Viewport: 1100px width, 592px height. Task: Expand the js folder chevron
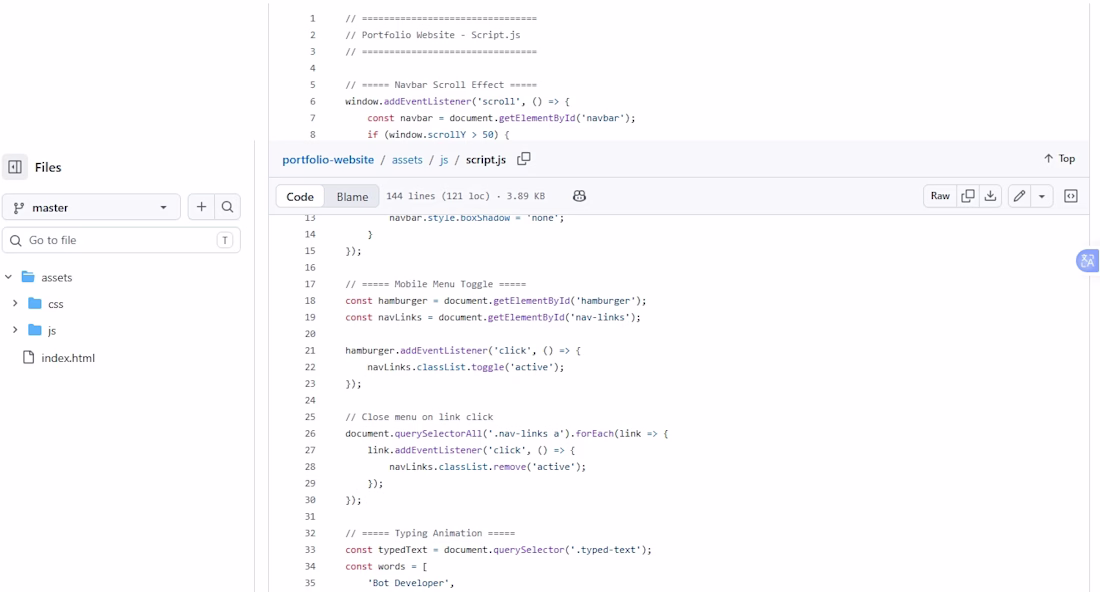[15, 330]
